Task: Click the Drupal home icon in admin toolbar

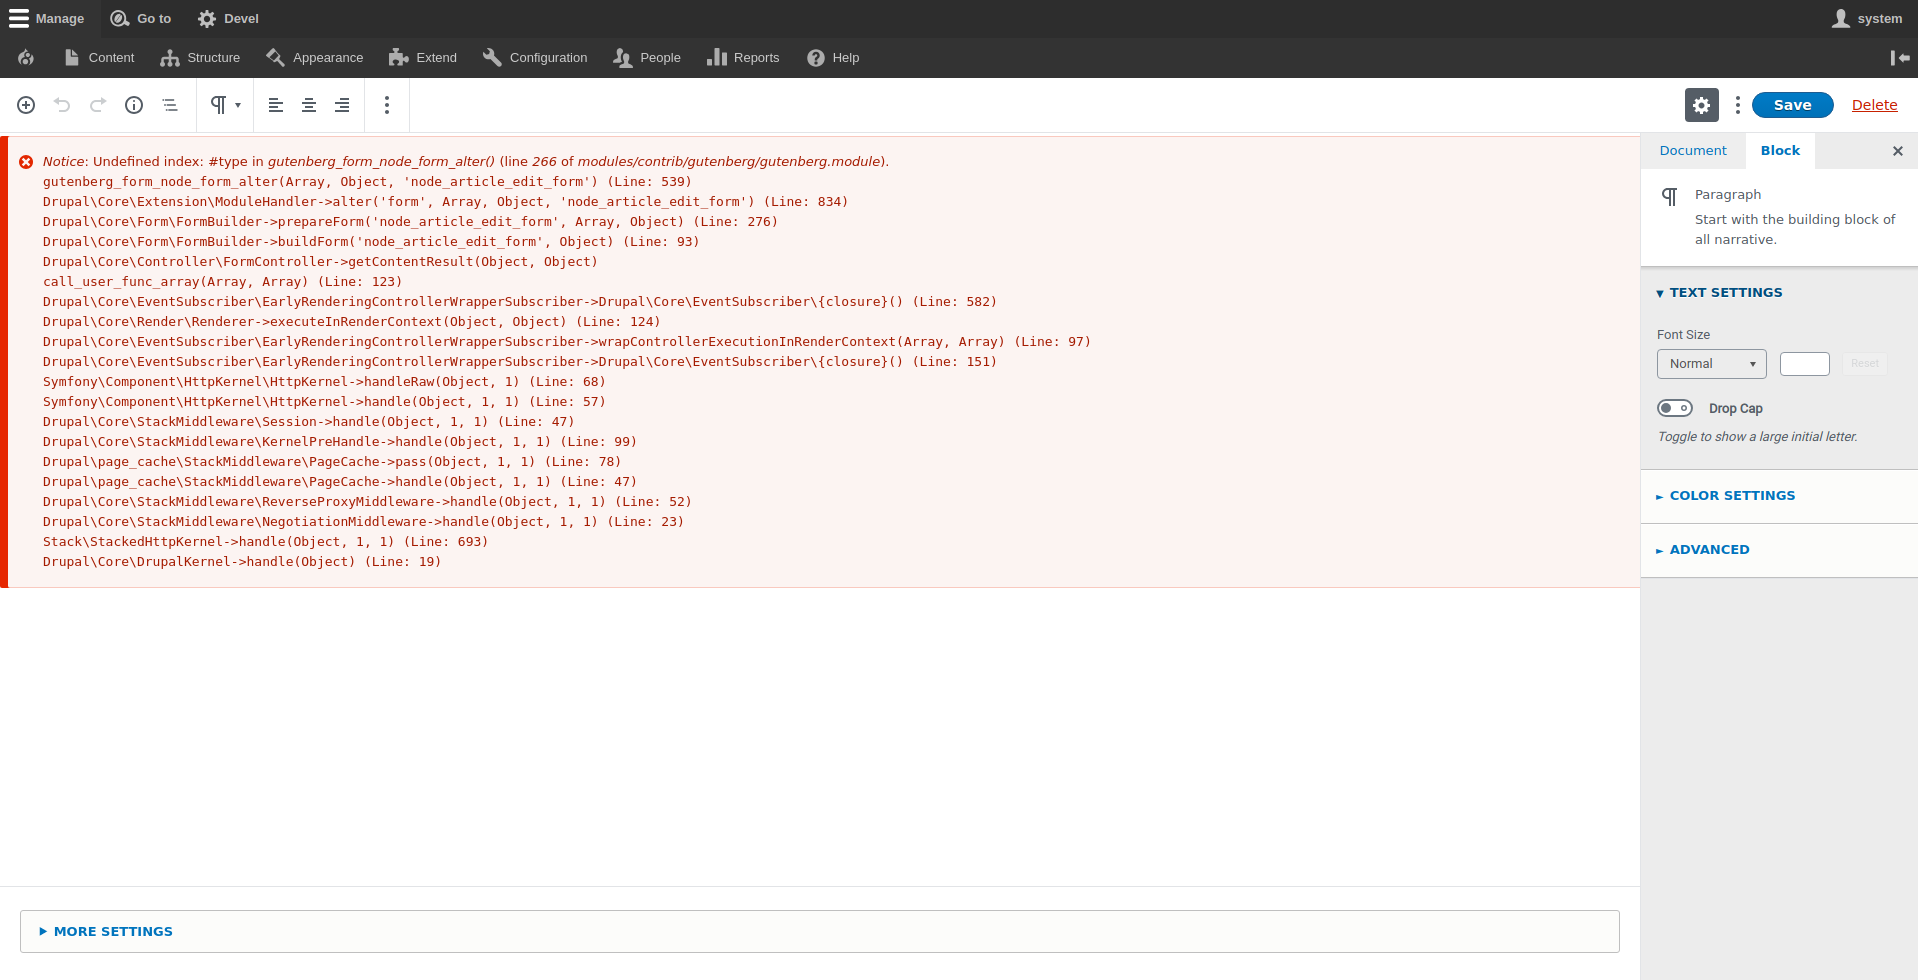Action: [25, 57]
